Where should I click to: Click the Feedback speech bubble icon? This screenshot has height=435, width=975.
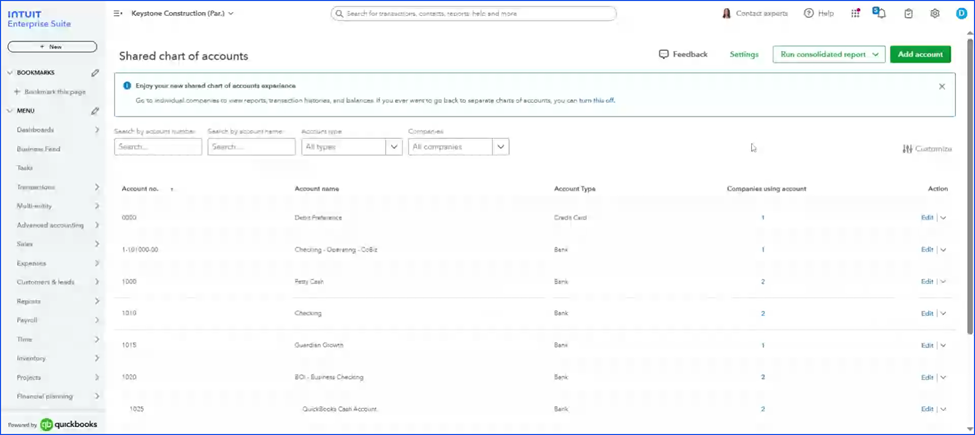coord(663,54)
